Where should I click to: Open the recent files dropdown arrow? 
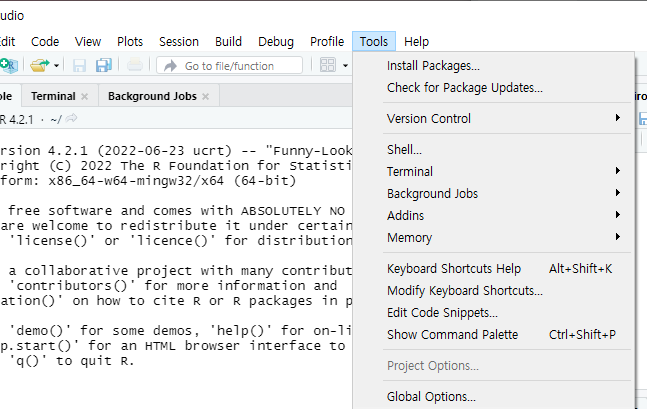point(56,66)
